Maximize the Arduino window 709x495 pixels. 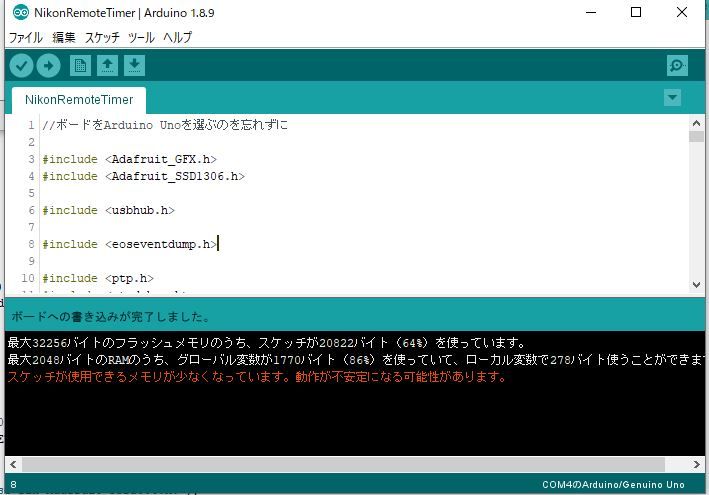coord(636,13)
